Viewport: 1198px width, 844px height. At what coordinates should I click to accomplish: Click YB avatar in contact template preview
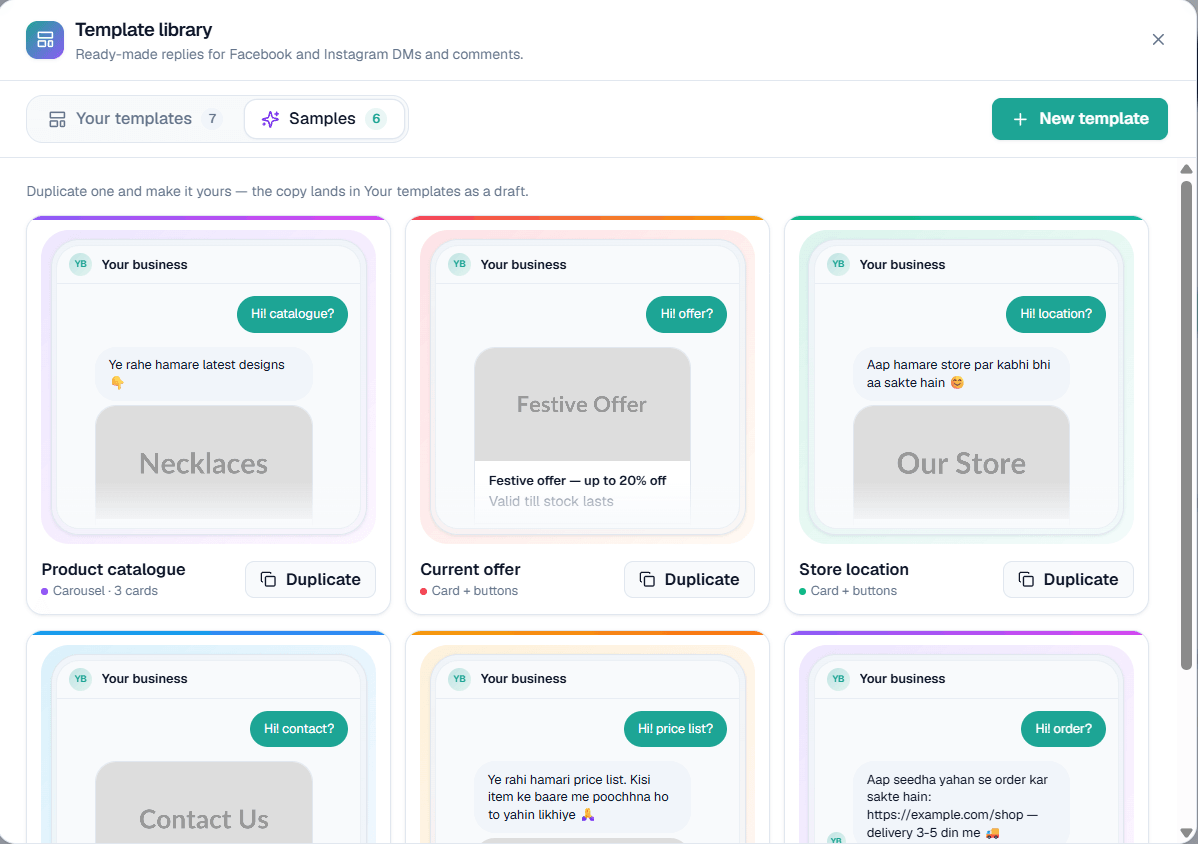pyautogui.click(x=80, y=678)
